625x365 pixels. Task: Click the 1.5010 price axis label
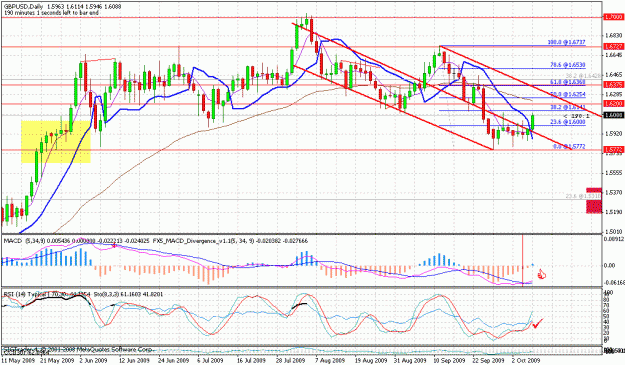[613, 231]
